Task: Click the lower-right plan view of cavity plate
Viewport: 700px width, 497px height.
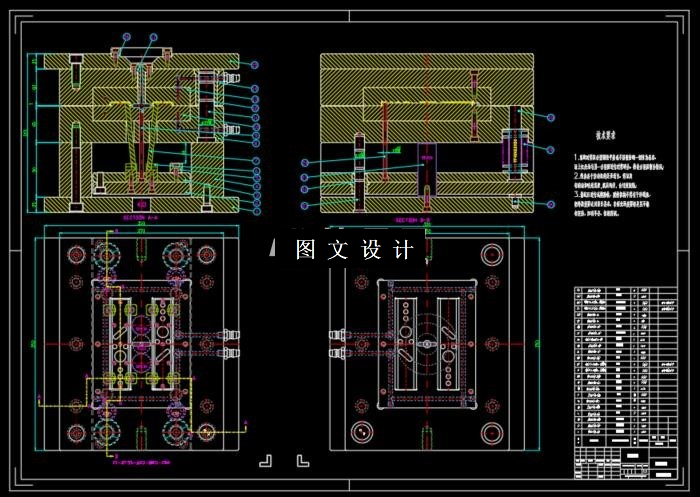Action: pos(427,343)
